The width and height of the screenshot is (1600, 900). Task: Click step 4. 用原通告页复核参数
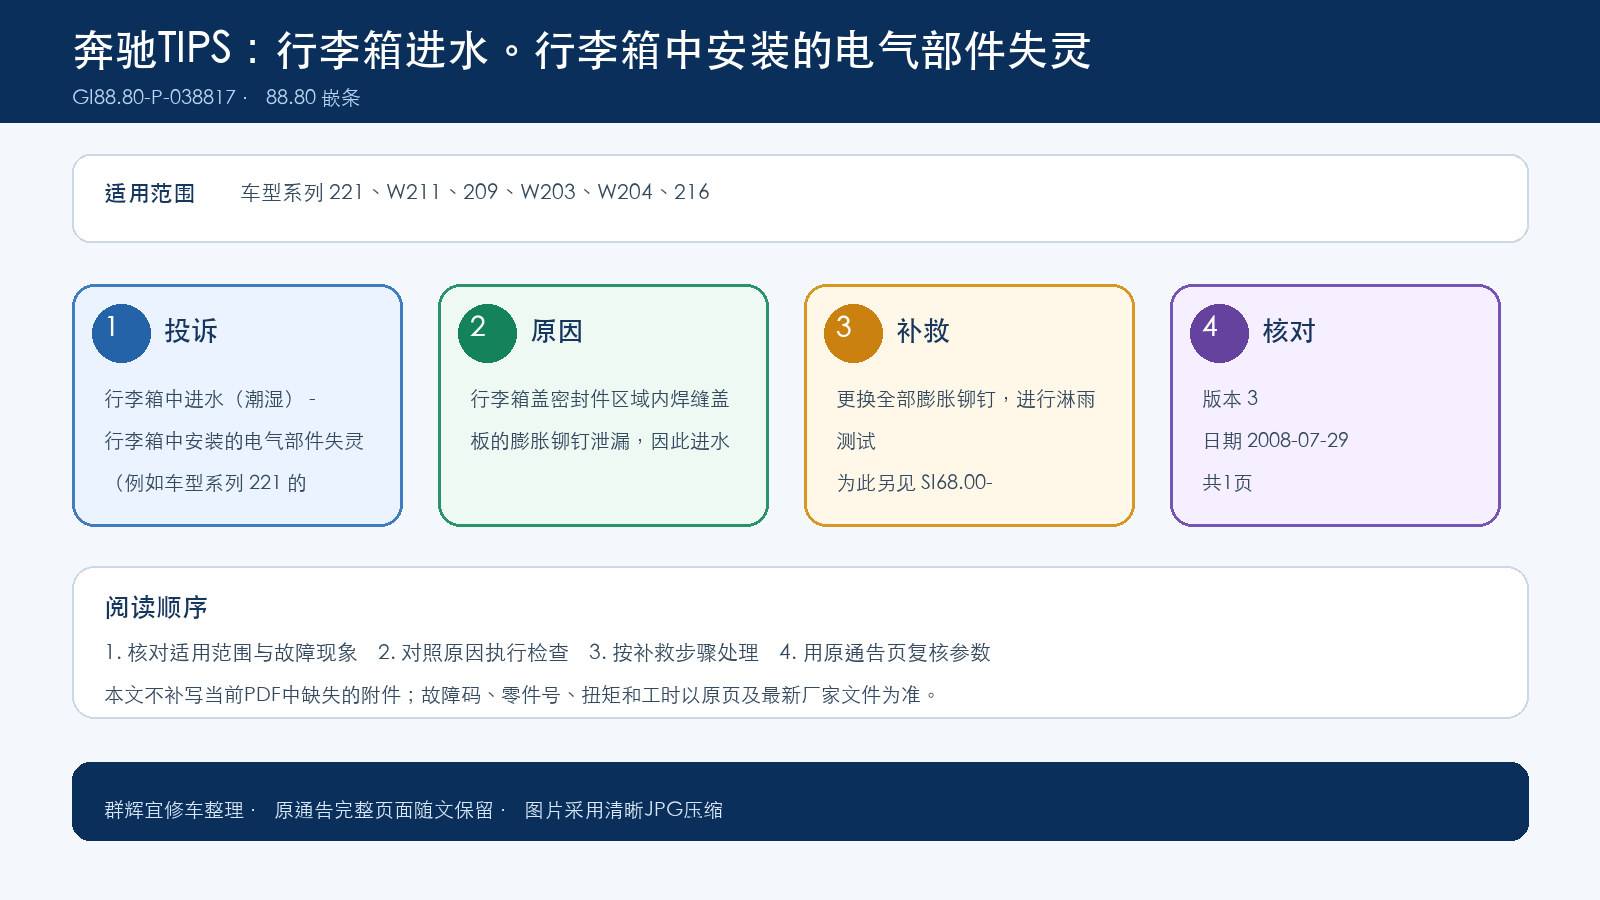pyautogui.click(x=885, y=653)
